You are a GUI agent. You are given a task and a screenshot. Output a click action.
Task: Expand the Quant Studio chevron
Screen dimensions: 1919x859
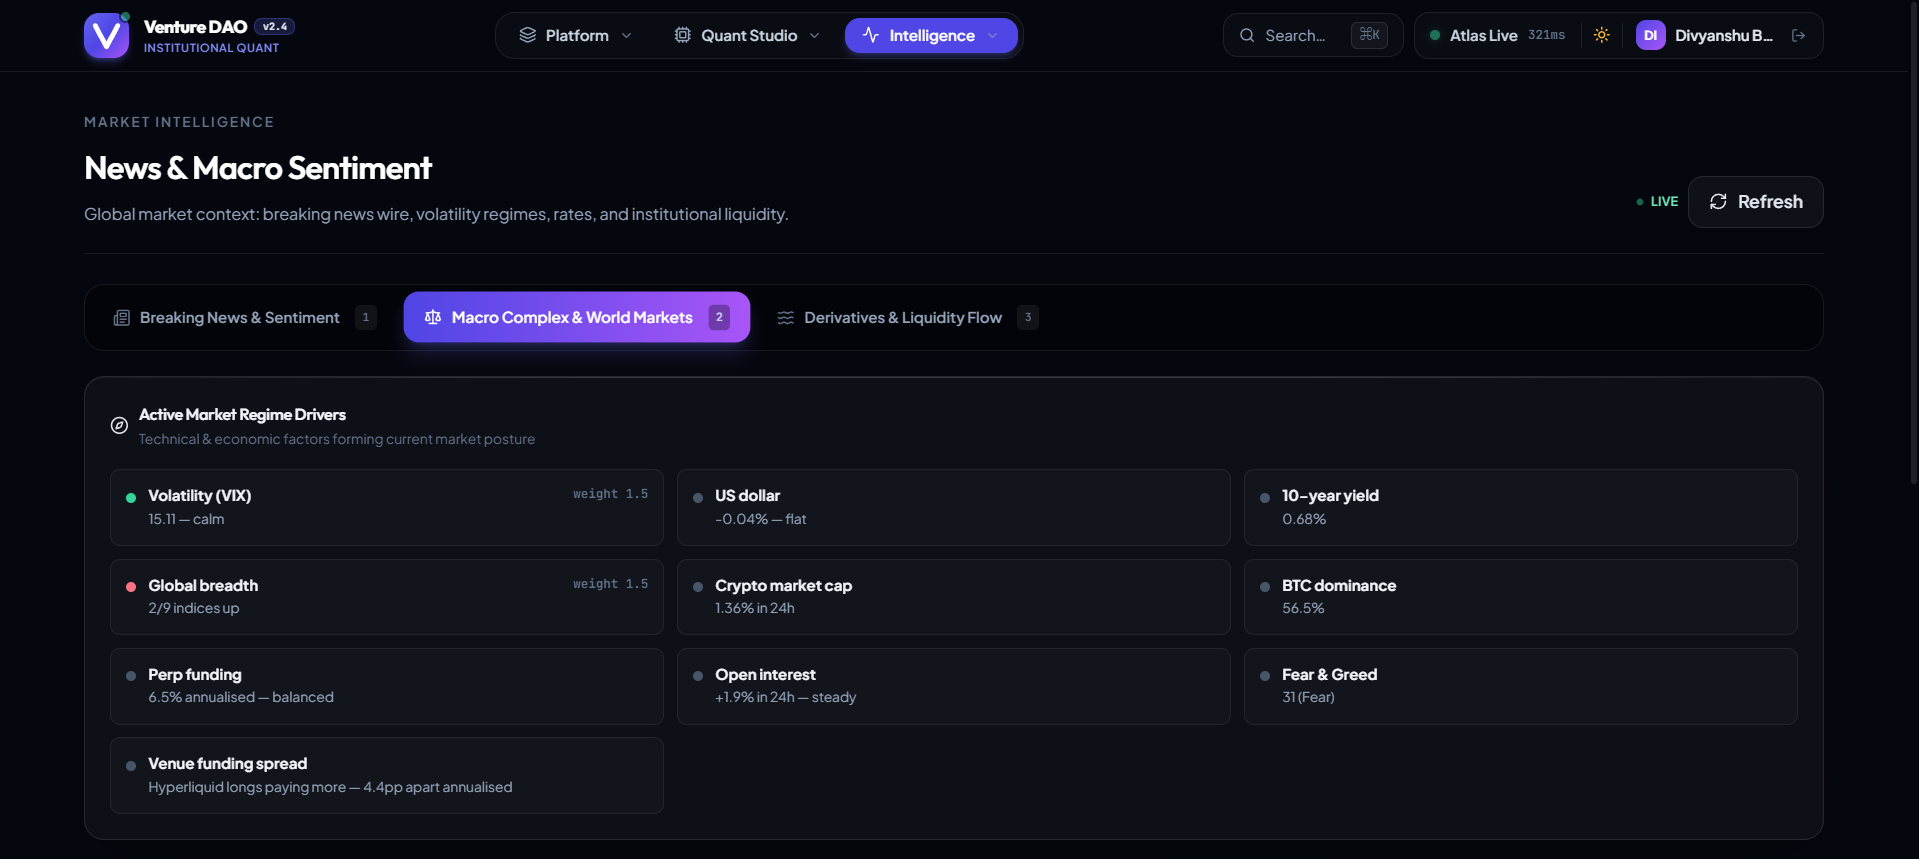click(x=815, y=35)
